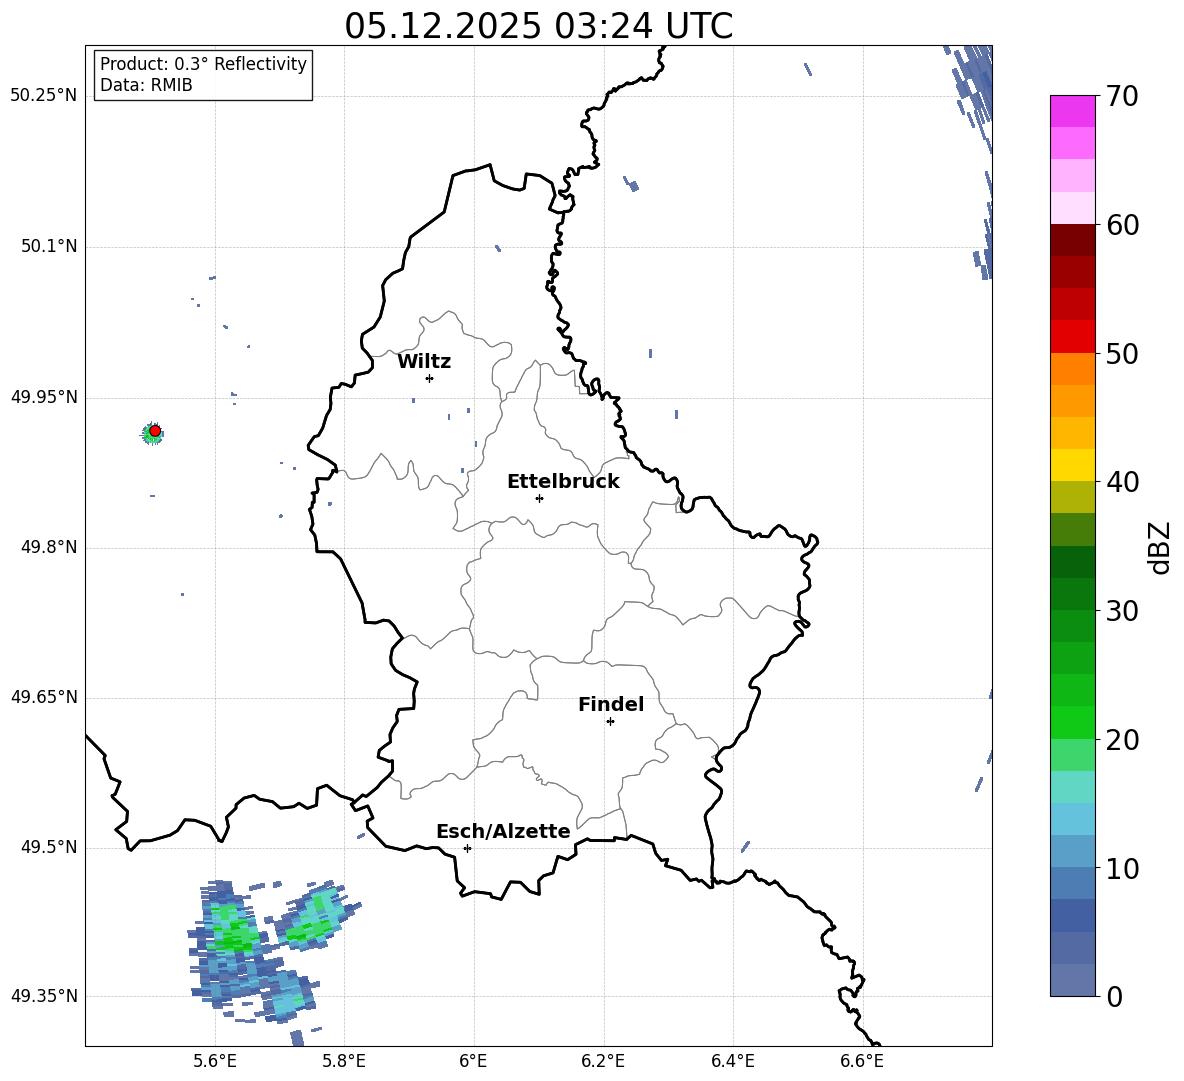Click the Wiltz city label

(x=424, y=362)
